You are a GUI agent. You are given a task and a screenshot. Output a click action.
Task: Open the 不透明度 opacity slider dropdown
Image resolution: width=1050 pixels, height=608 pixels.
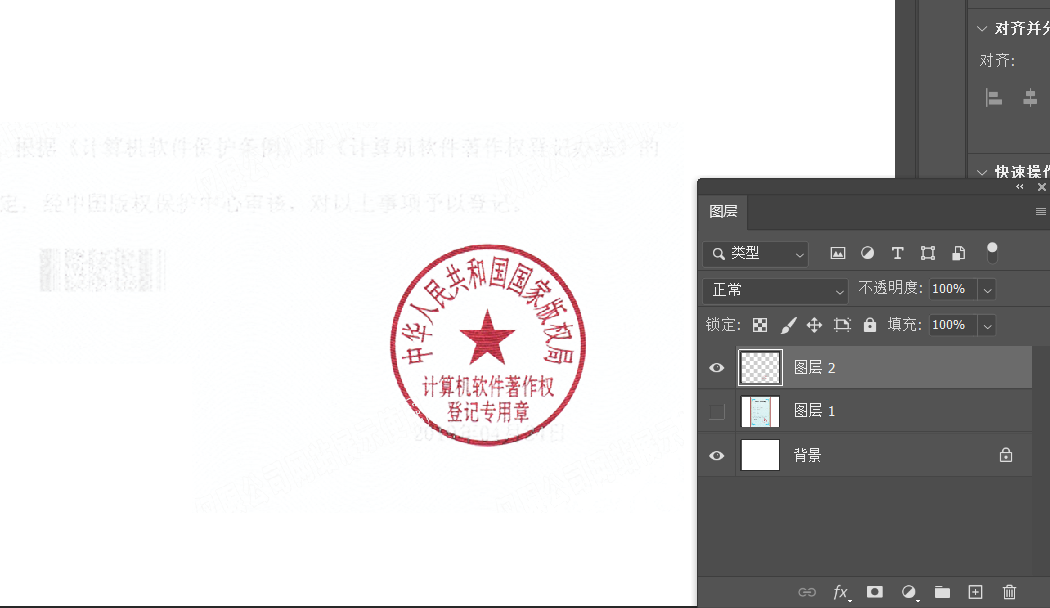pyautogui.click(x=987, y=289)
